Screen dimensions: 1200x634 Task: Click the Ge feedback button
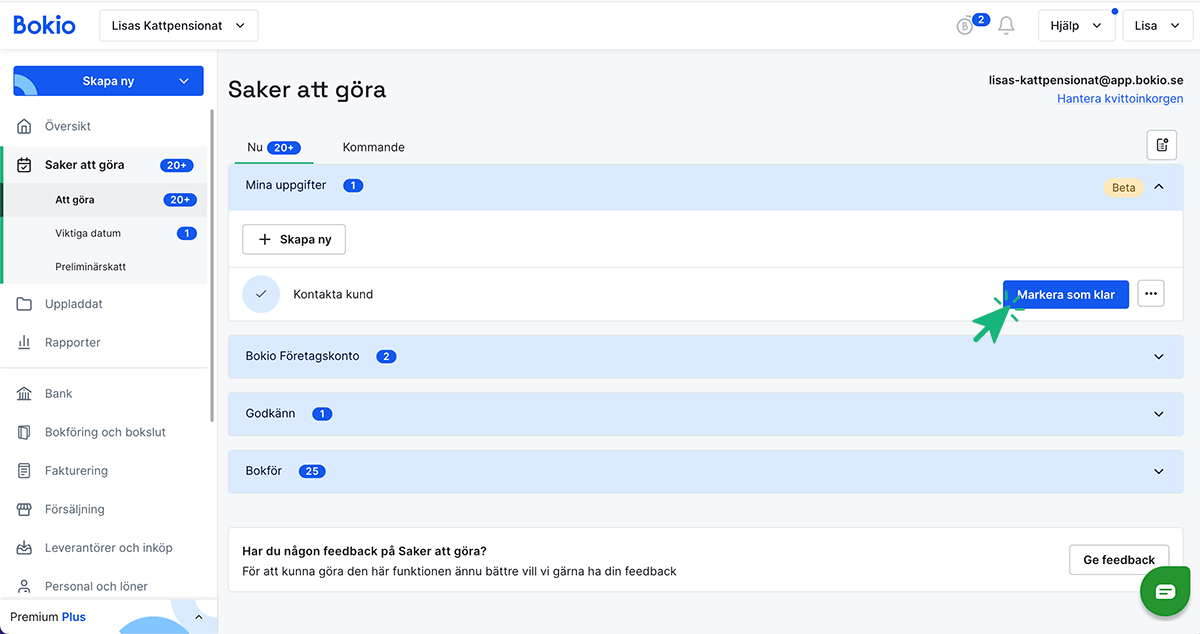pos(1119,560)
